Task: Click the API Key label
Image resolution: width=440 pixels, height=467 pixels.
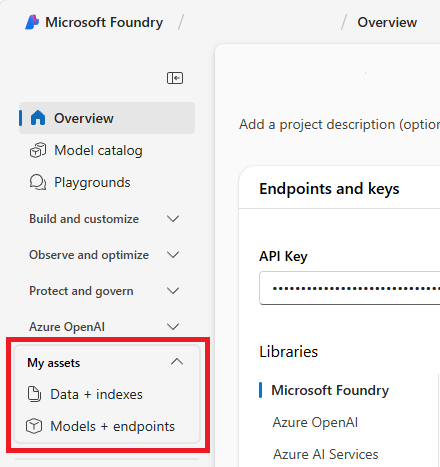Action: point(283,256)
